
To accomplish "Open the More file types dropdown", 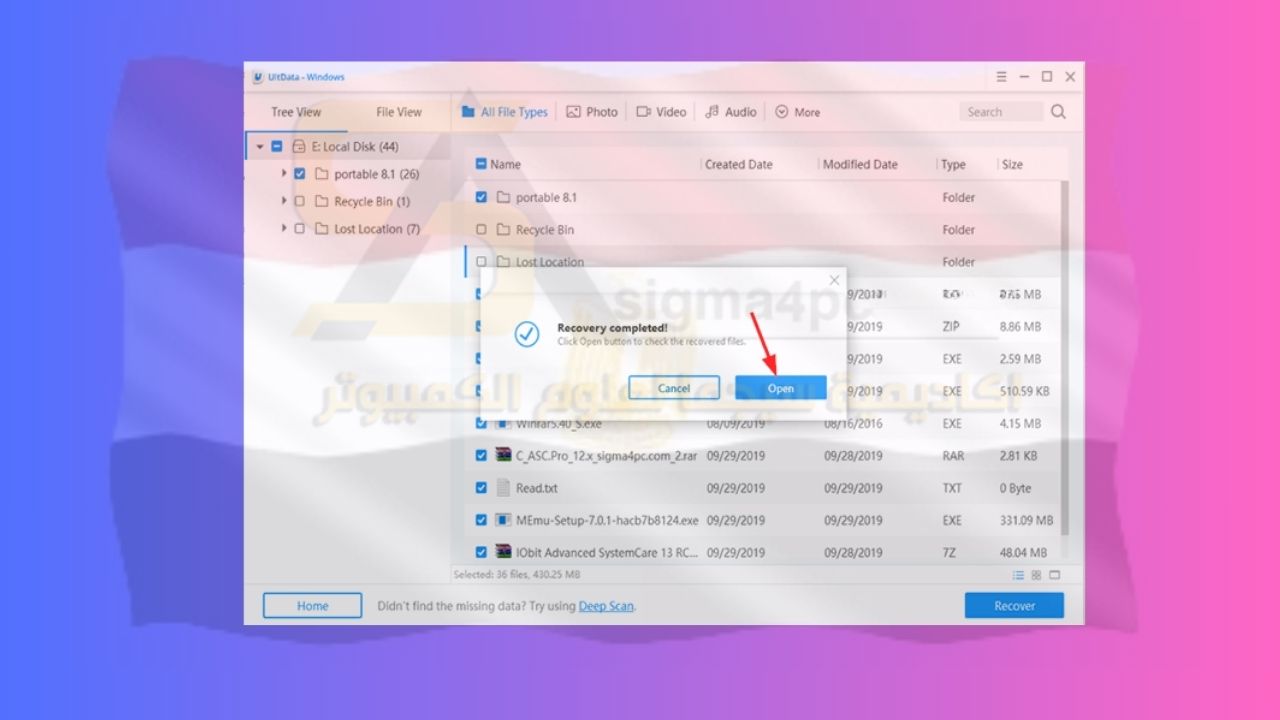I will (797, 112).
